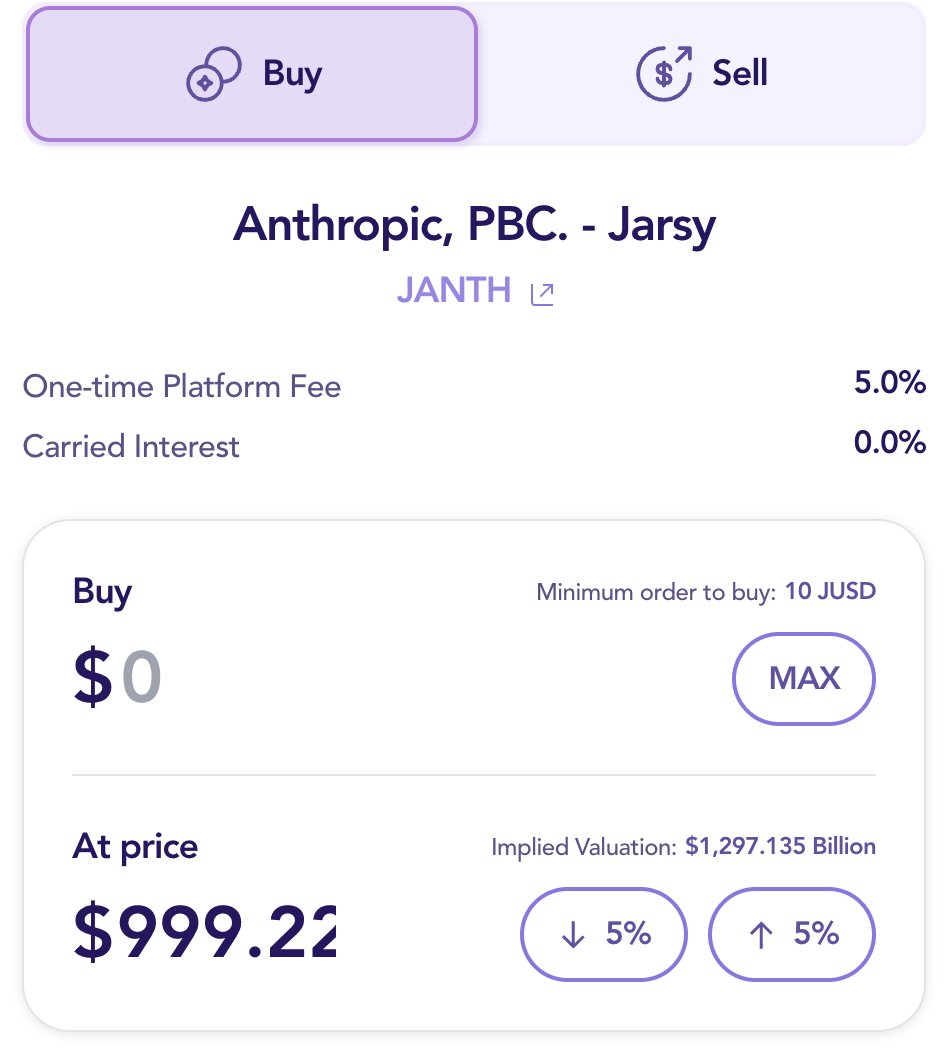Click the 0.0% carried interest value
The image size is (948, 1056).
pyautogui.click(x=889, y=443)
